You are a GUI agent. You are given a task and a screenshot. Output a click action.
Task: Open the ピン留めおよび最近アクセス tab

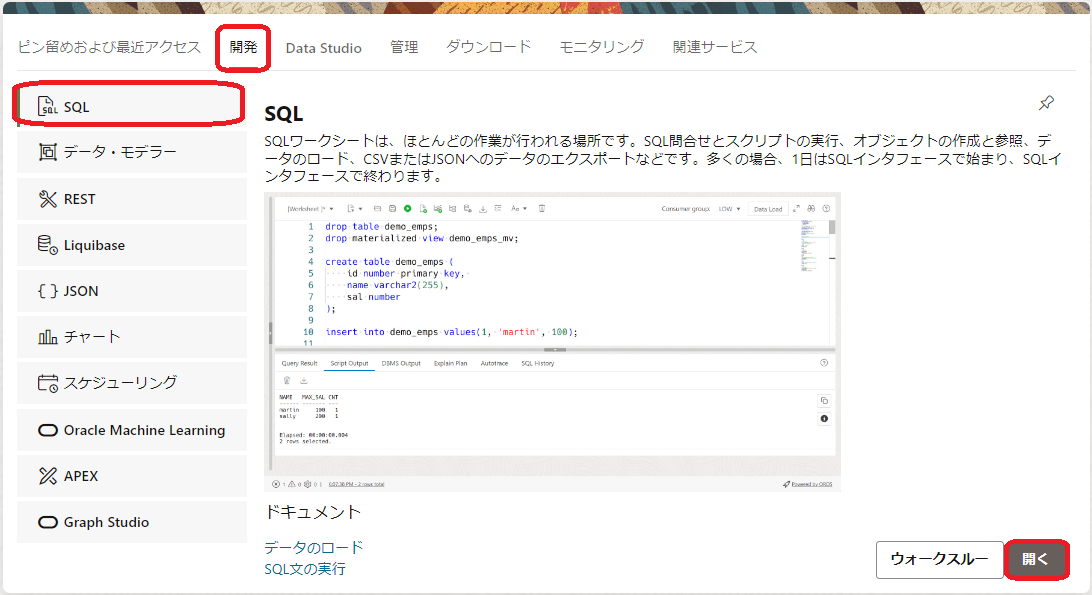pos(109,47)
